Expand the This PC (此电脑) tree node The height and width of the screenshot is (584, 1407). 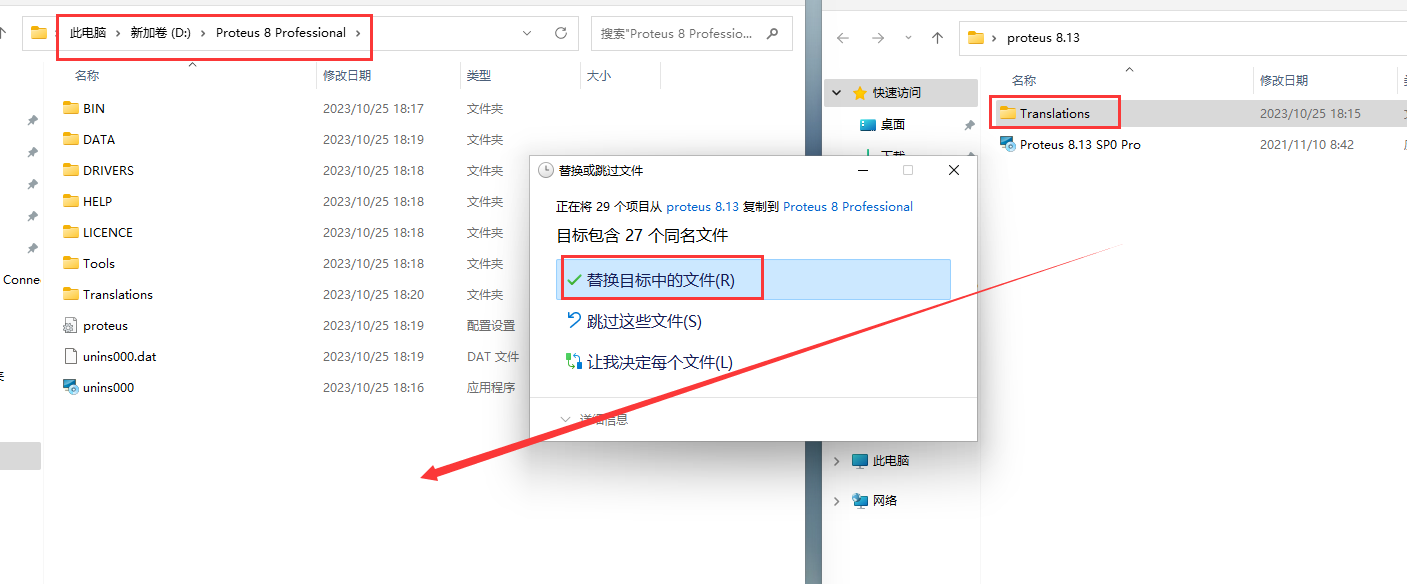coord(837,461)
